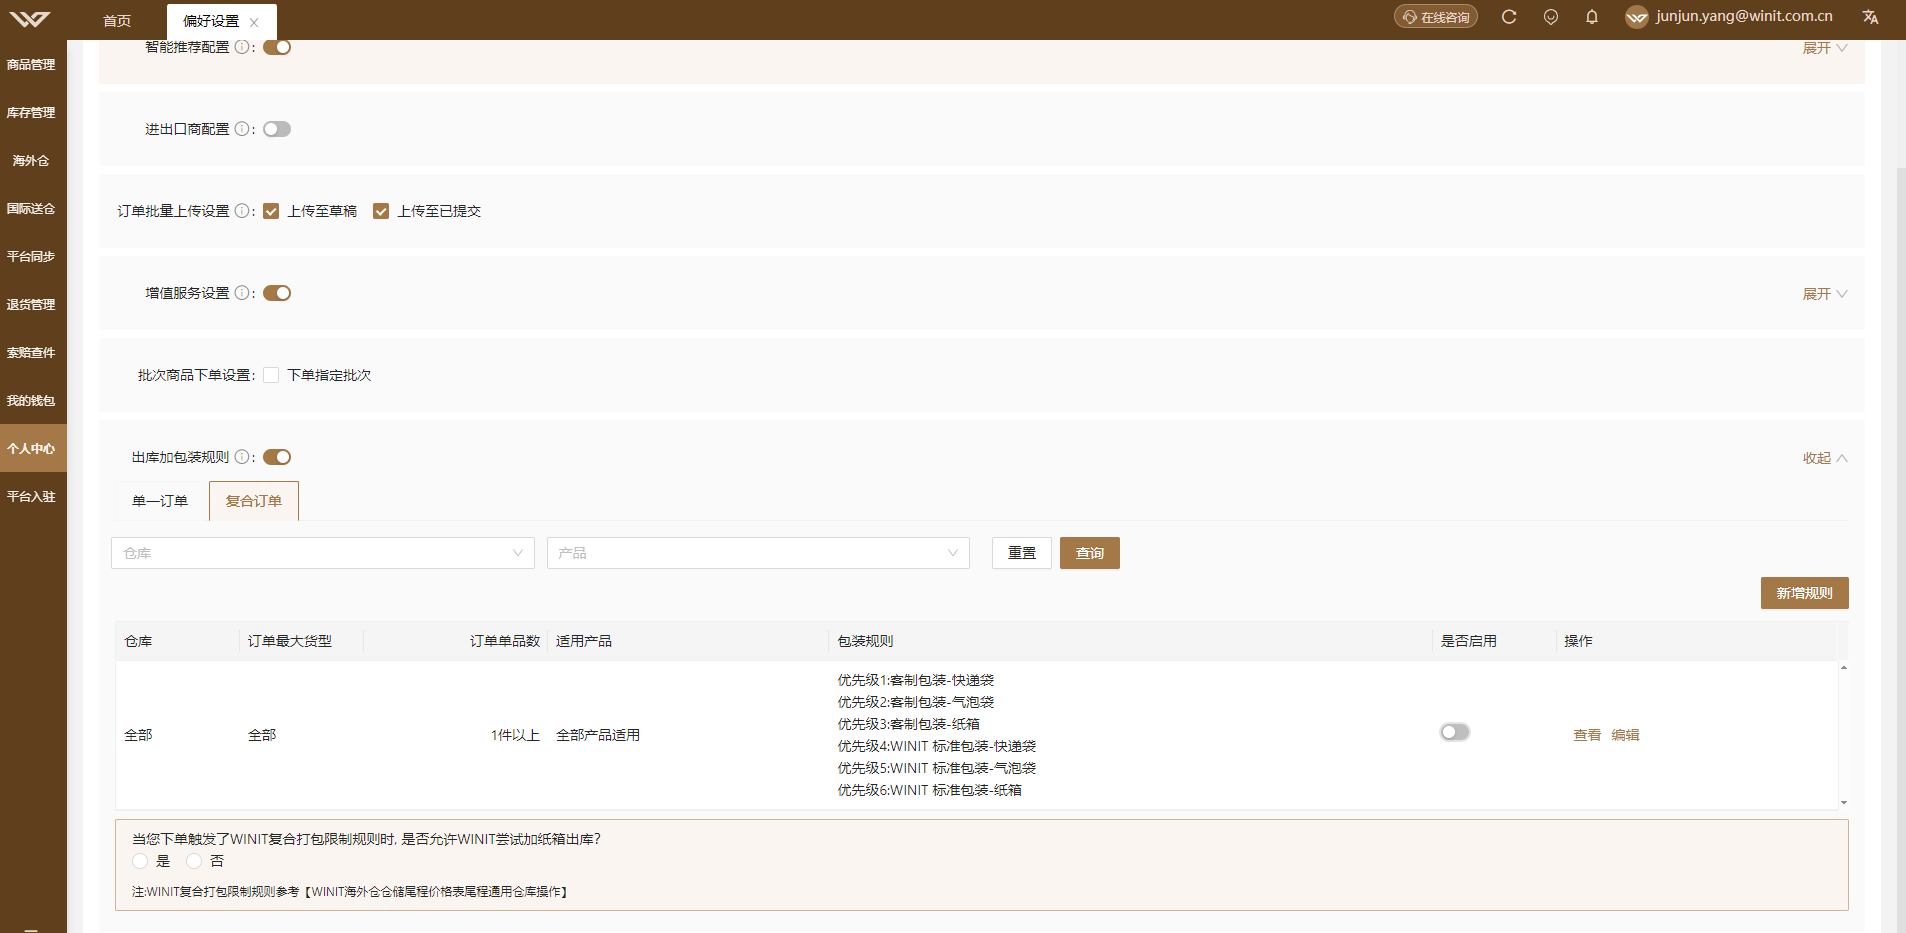The image size is (1906, 933).
Task: Click the user avatar icon
Action: tap(1636, 17)
